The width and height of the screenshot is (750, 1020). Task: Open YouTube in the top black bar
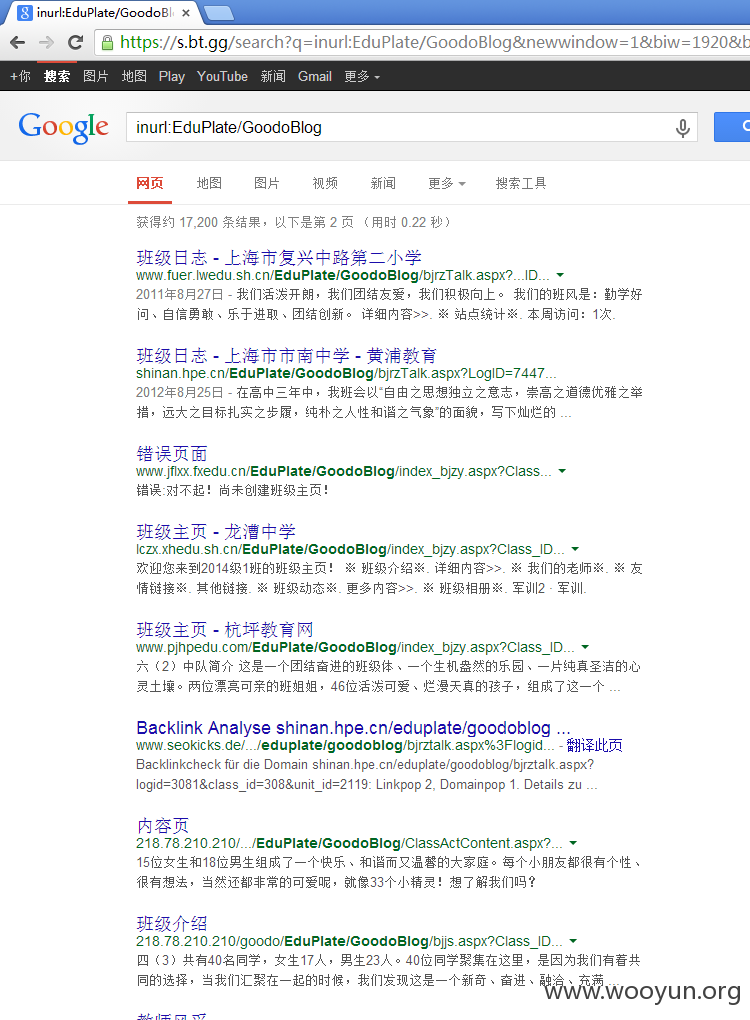coord(222,76)
